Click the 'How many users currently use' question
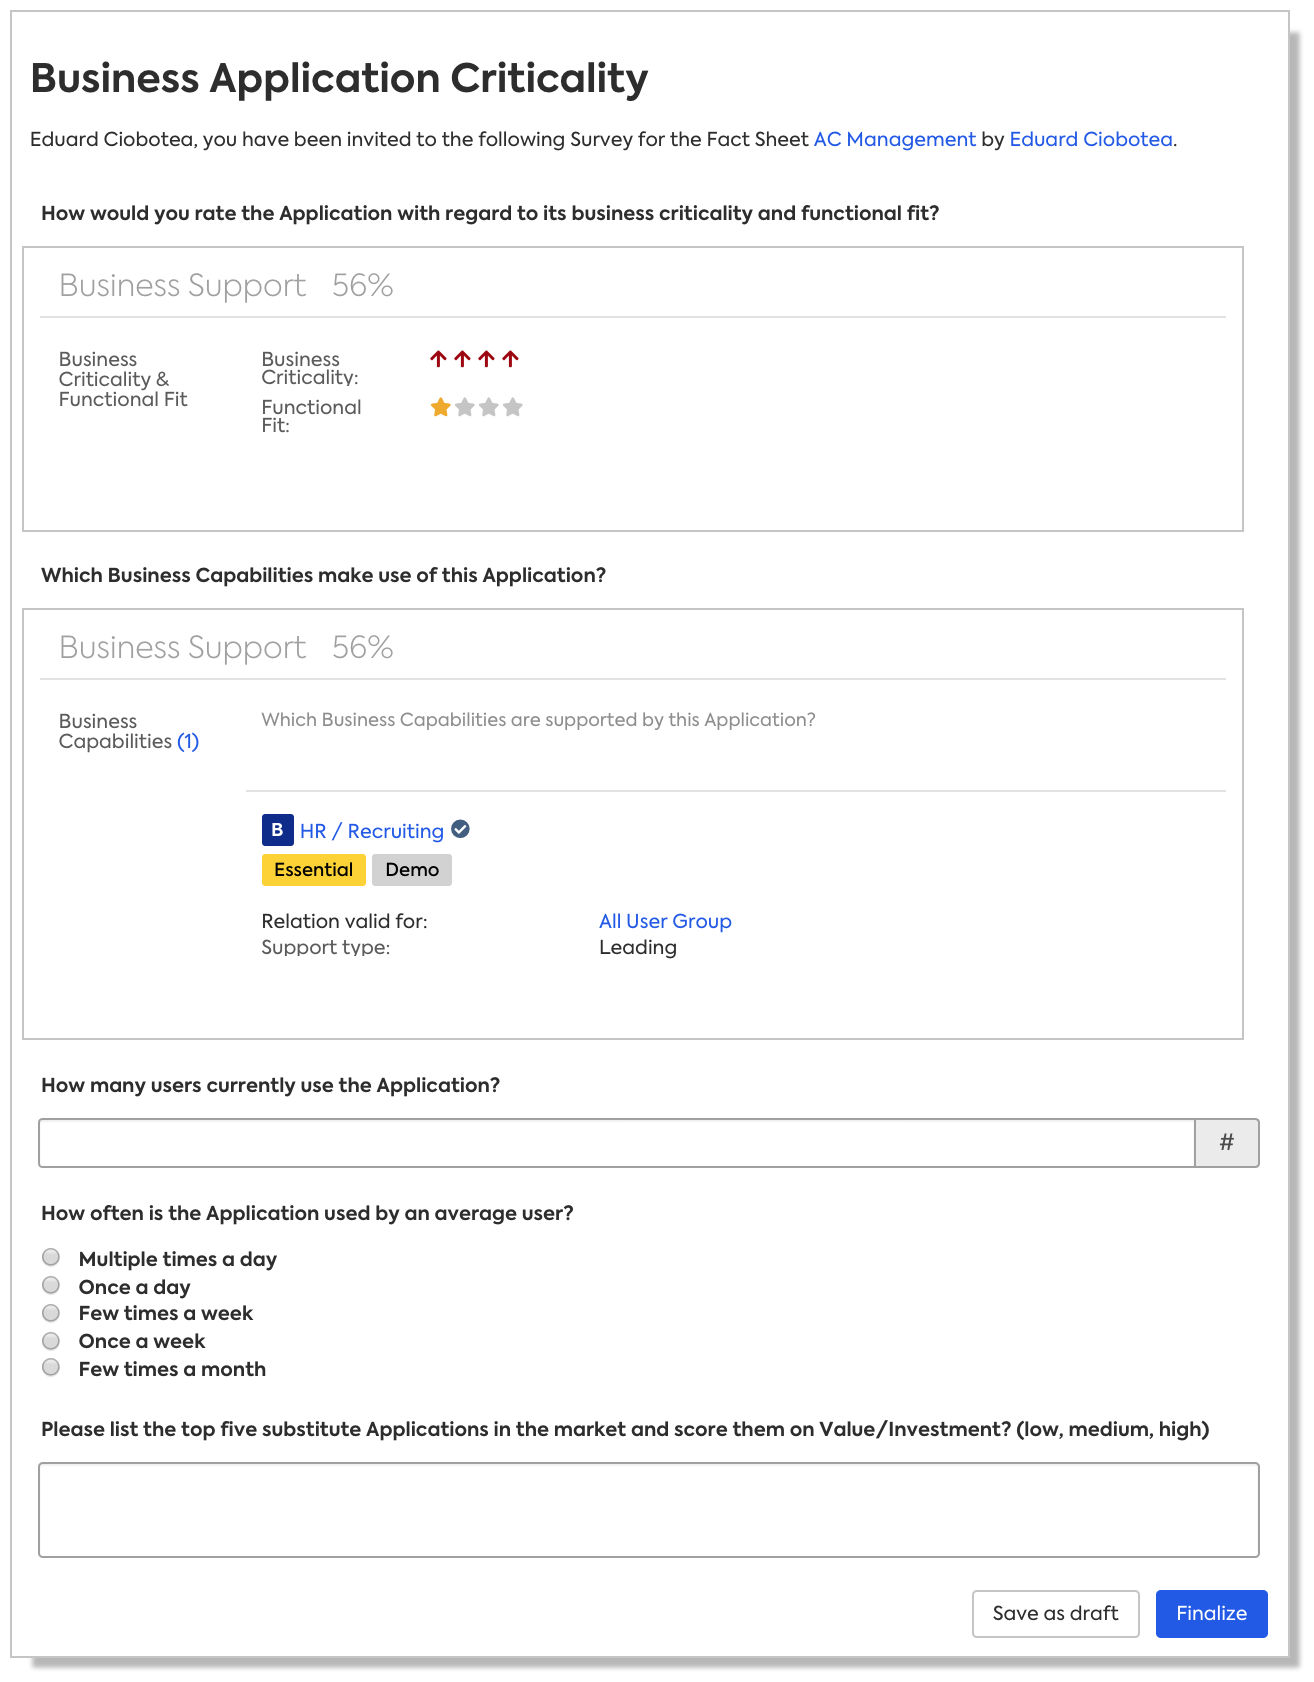 click(x=270, y=1085)
